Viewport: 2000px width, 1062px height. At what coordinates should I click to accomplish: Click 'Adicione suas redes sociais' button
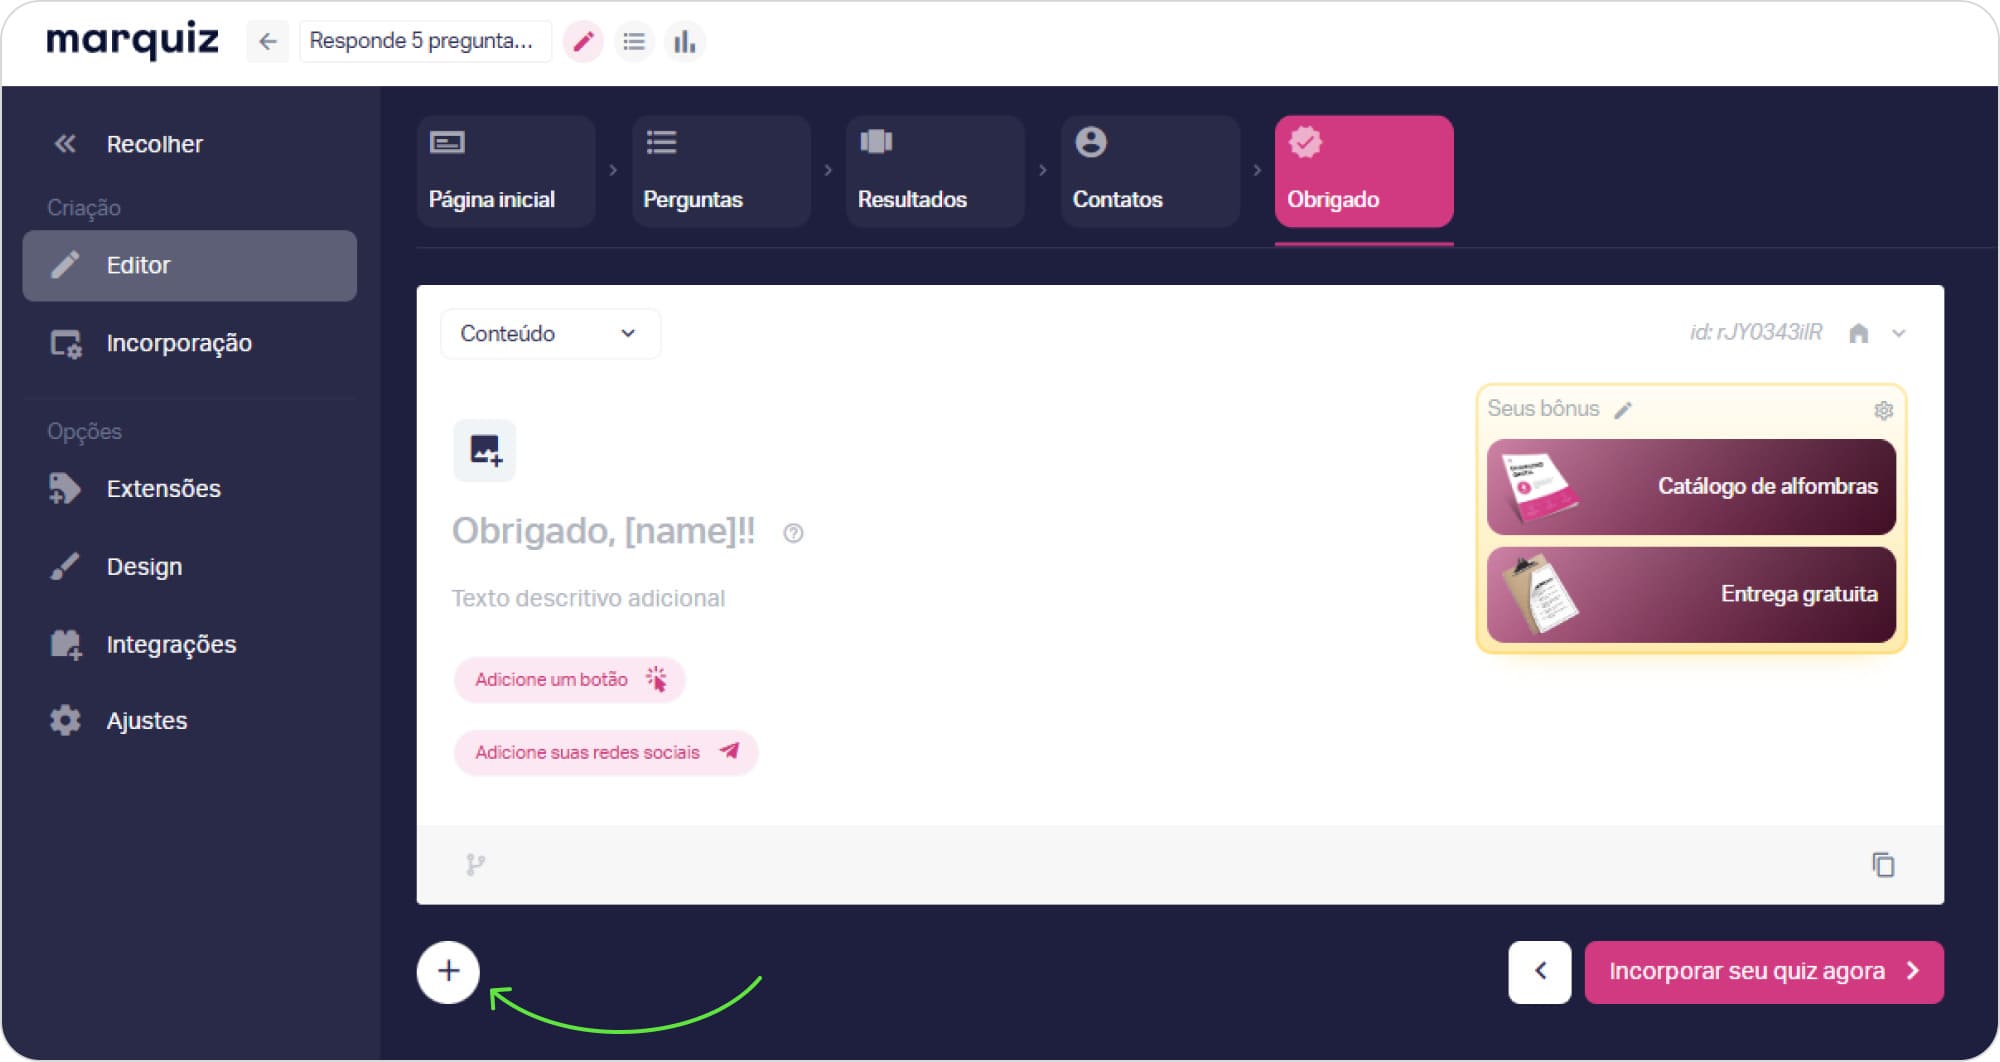606,753
